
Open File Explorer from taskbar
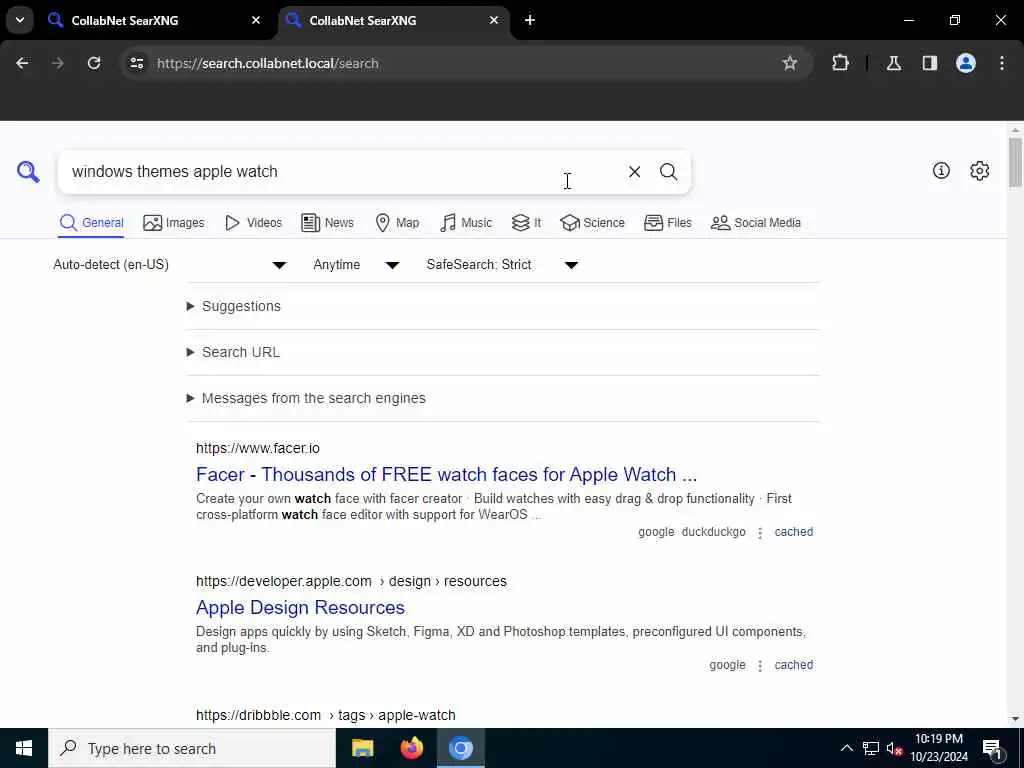[362, 748]
